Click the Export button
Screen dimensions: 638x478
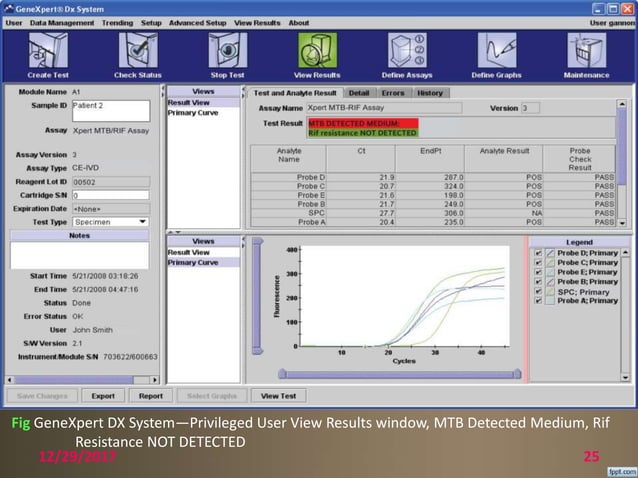click(103, 396)
